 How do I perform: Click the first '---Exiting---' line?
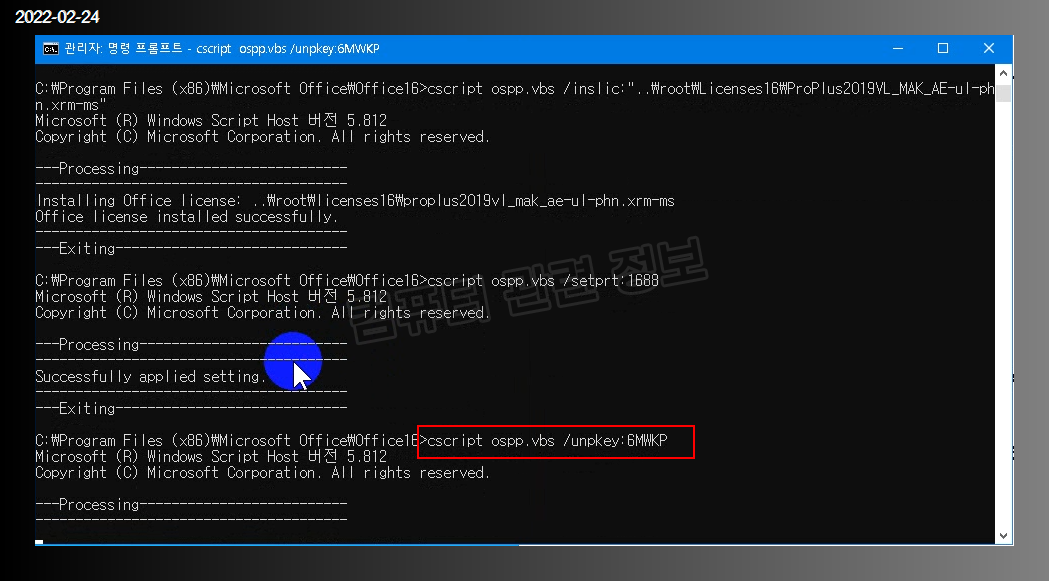tap(191, 248)
